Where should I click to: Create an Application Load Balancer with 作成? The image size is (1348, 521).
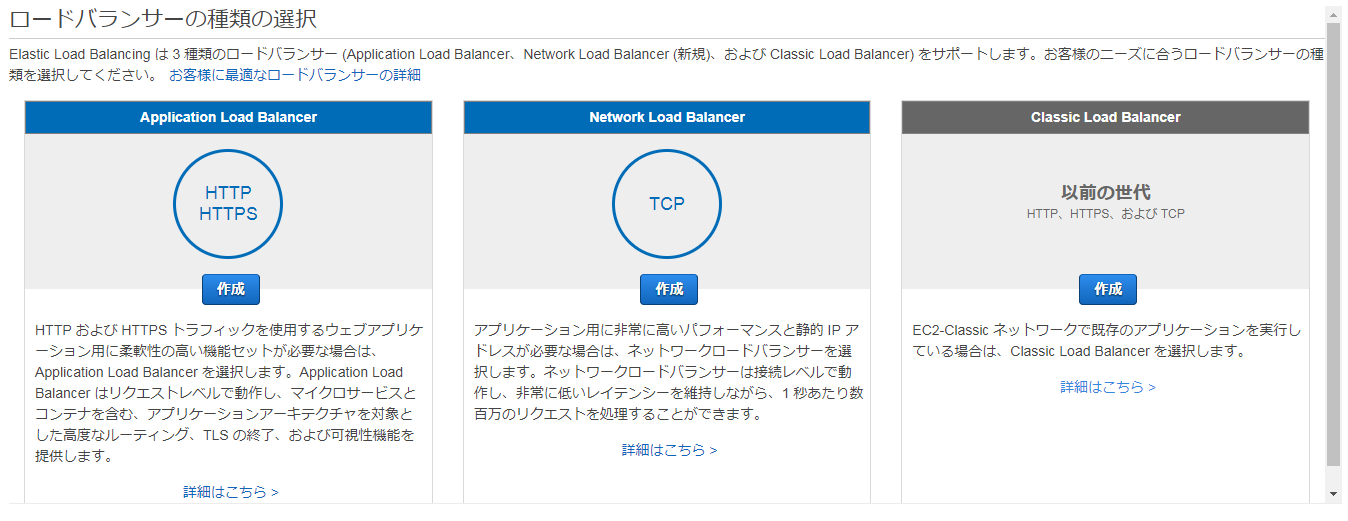pos(230,289)
